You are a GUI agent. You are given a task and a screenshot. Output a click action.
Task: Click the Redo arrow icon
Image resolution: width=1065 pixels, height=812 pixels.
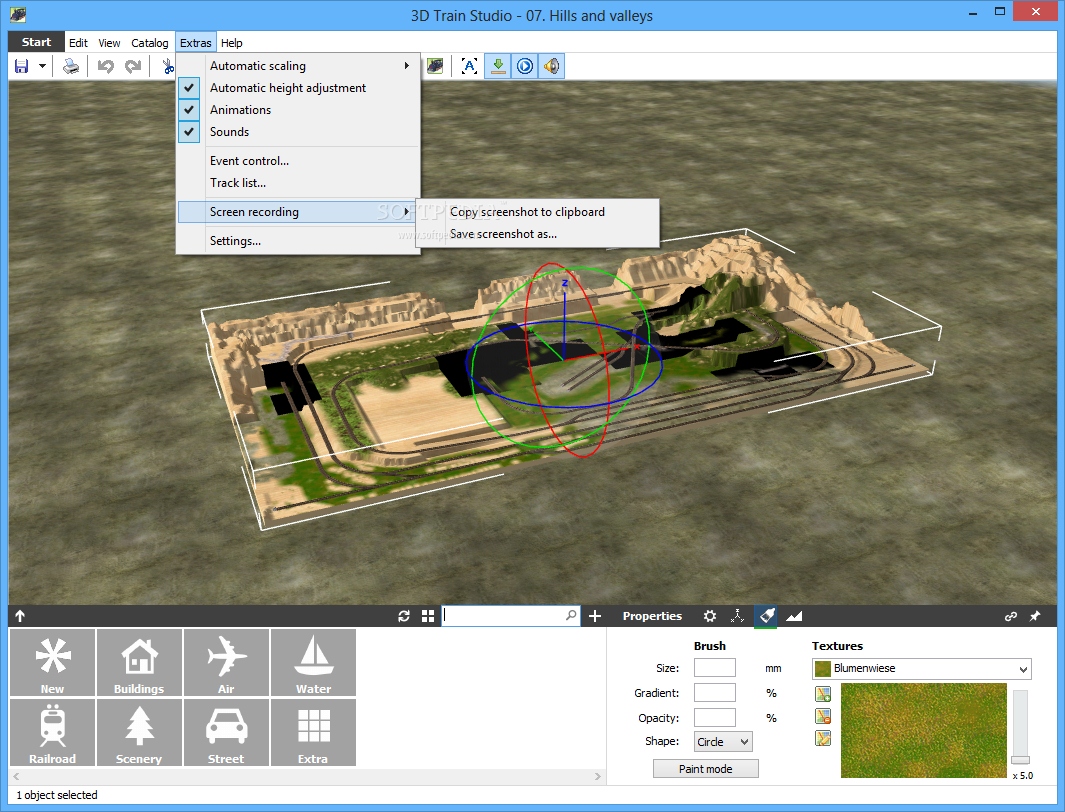coord(133,66)
